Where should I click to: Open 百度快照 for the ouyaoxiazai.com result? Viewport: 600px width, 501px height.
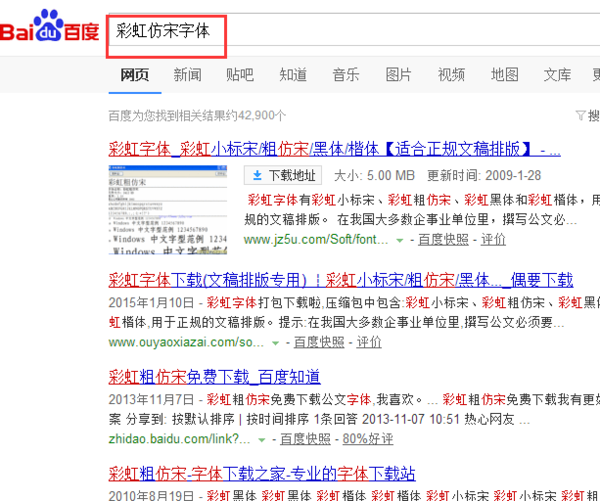click(x=319, y=342)
